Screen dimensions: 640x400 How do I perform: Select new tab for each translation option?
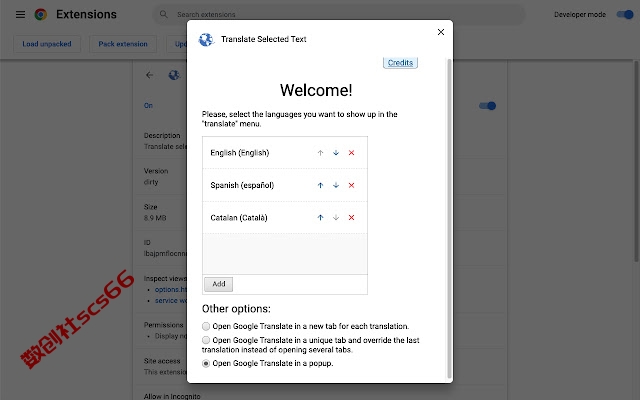(x=206, y=326)
